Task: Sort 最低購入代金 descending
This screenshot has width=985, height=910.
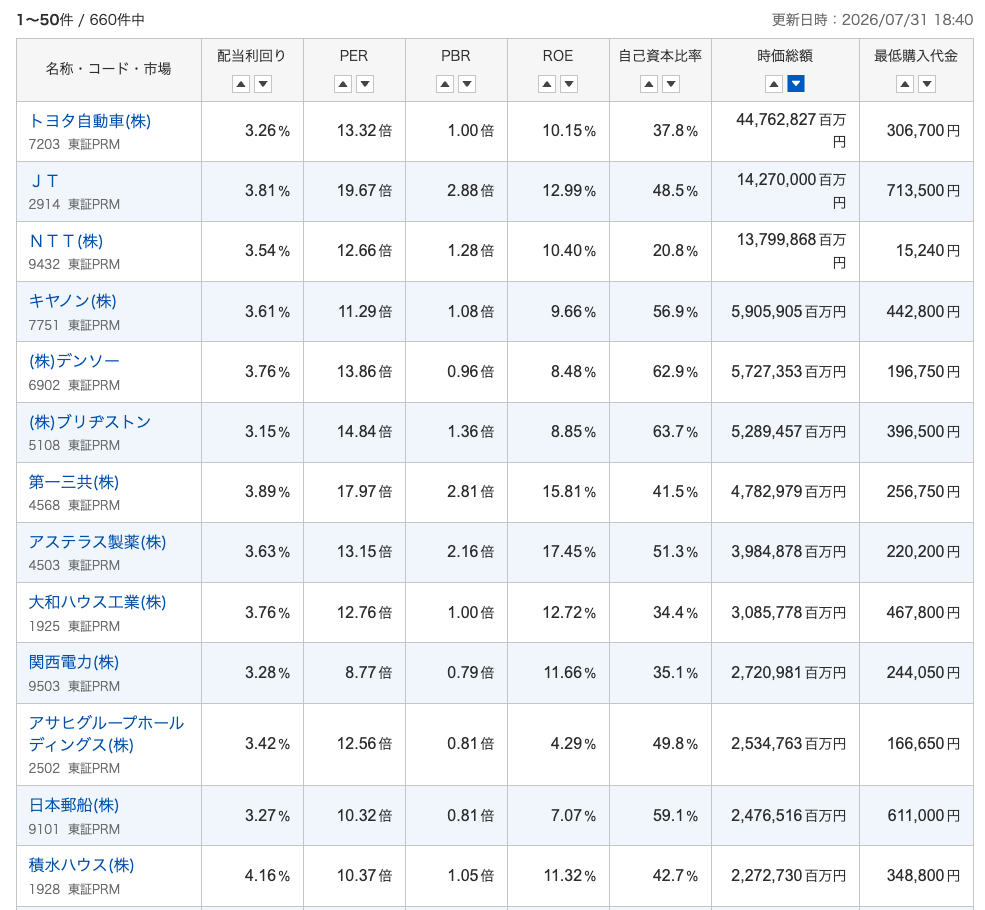Action: click(927, 84)
